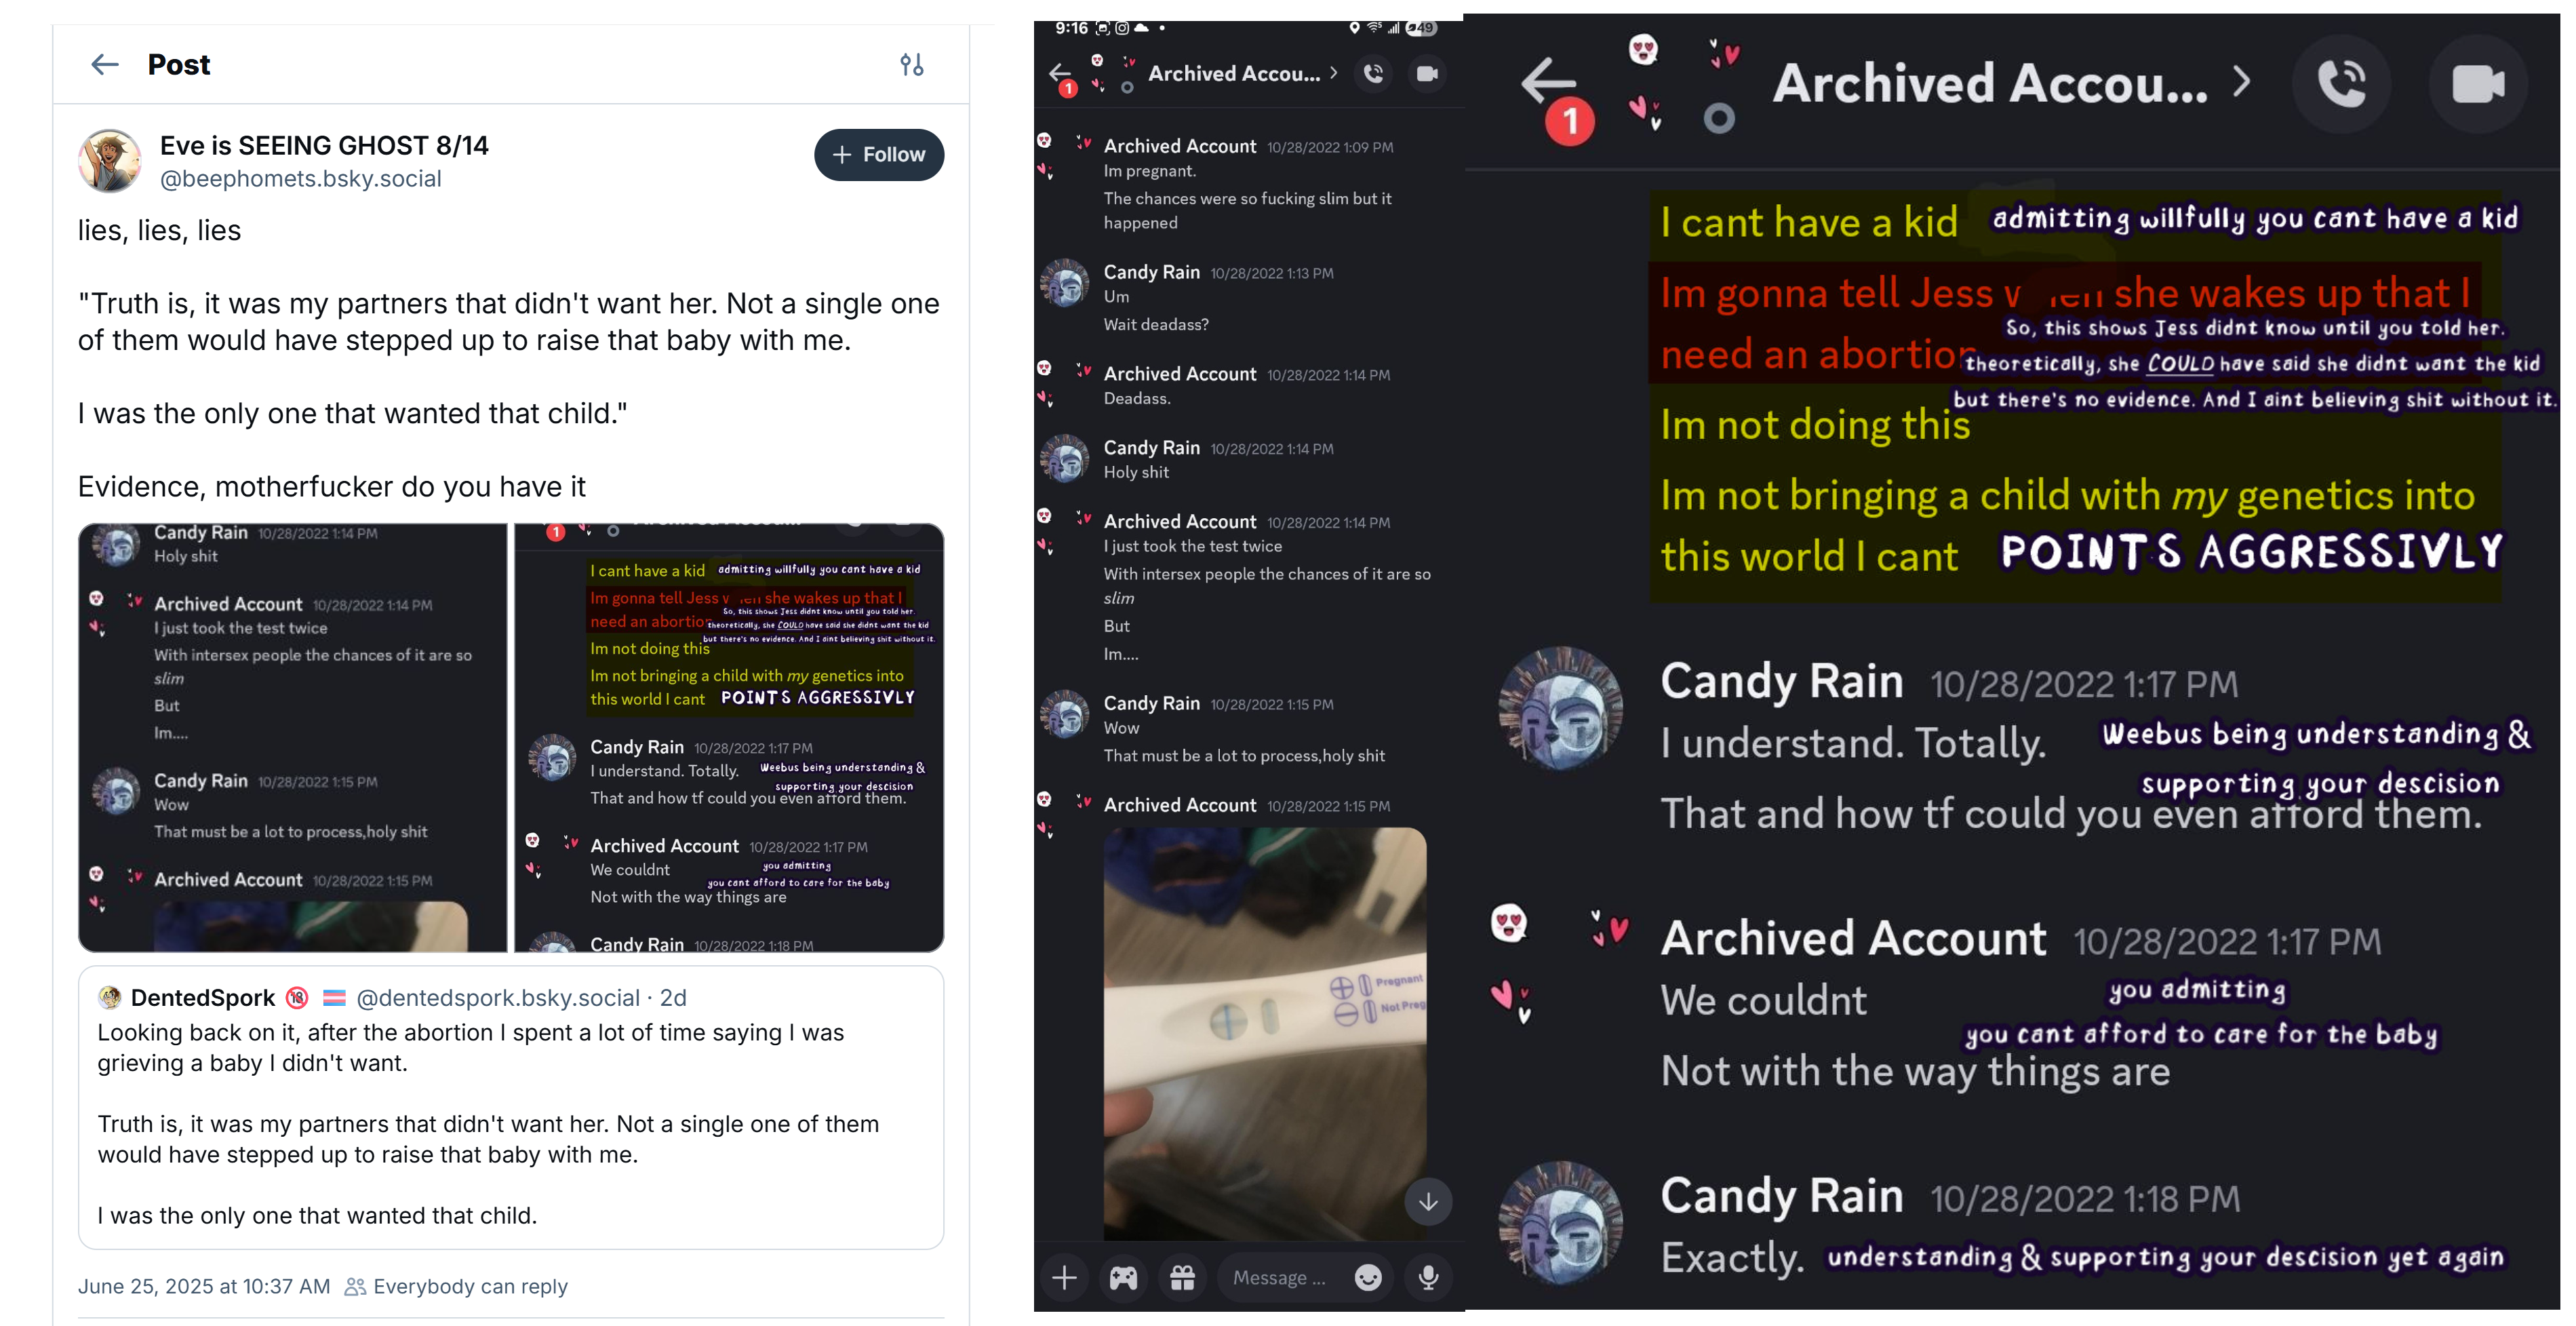
Task: Open the gift icon in message bar
Action: pyautogui.click(x=1182, y=1277)
